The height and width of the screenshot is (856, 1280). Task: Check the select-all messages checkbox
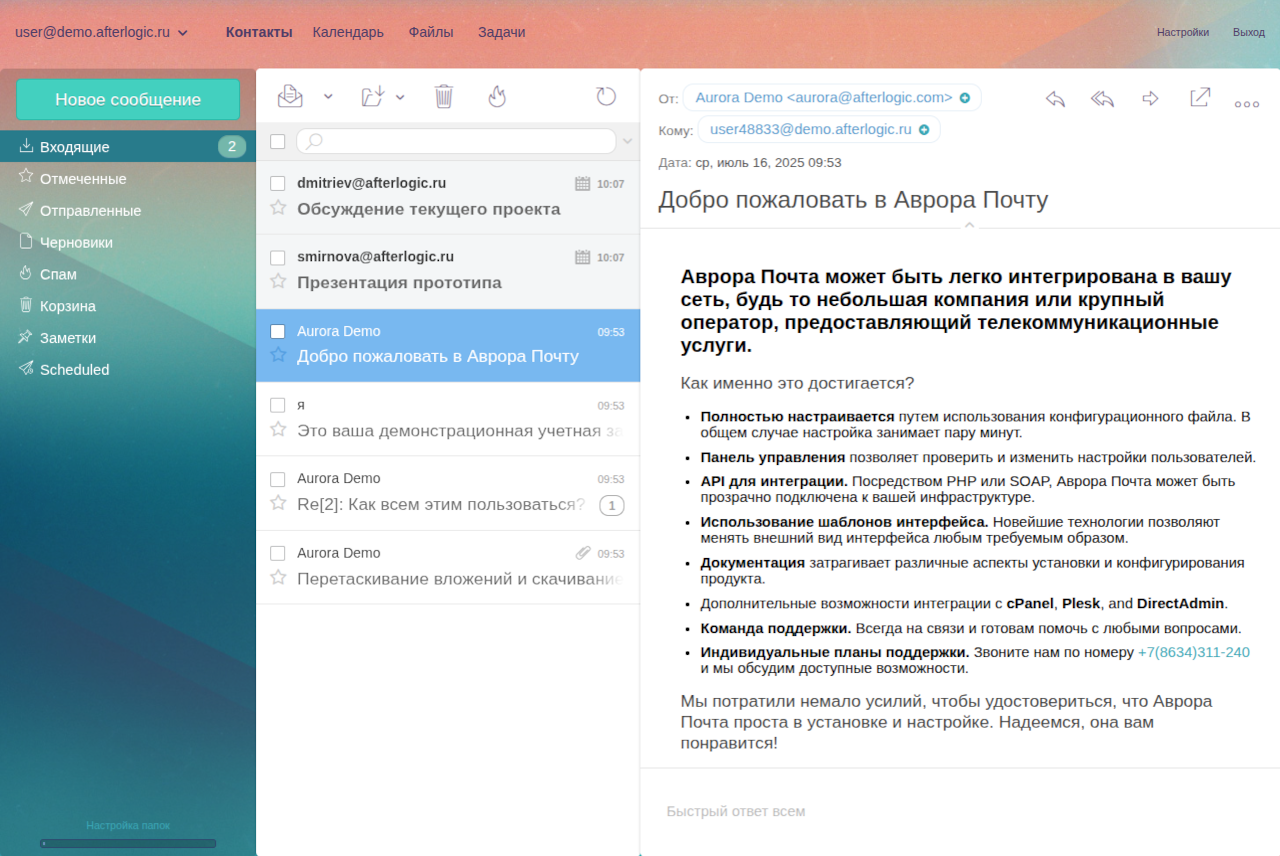coord(278,141)
